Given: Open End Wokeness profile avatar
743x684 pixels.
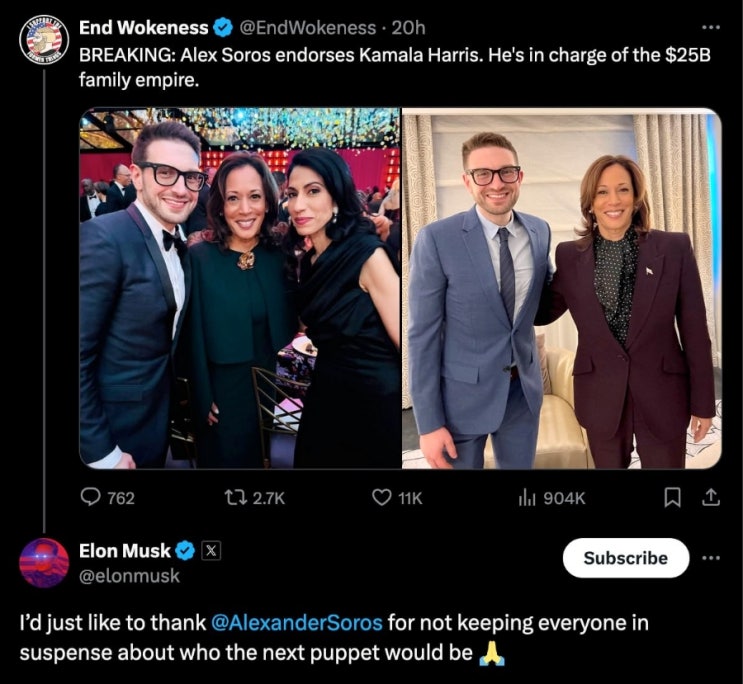Looking at the screenshot, I should 44,42.
